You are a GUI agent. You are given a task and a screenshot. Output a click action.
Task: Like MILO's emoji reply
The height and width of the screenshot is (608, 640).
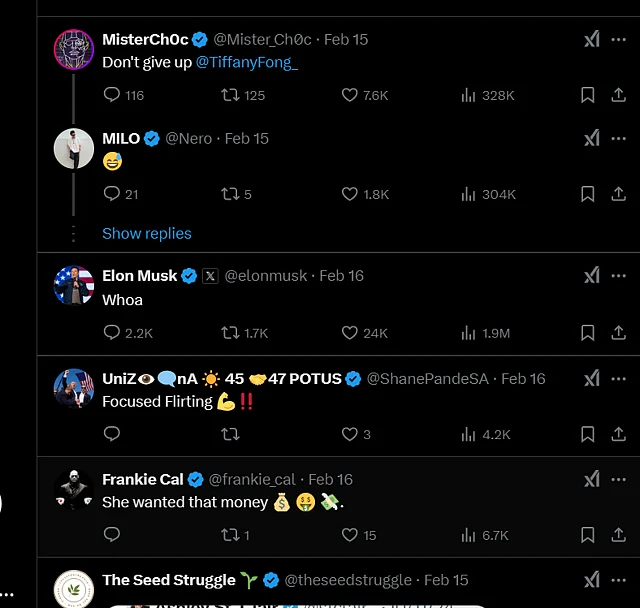pos(350,194)
